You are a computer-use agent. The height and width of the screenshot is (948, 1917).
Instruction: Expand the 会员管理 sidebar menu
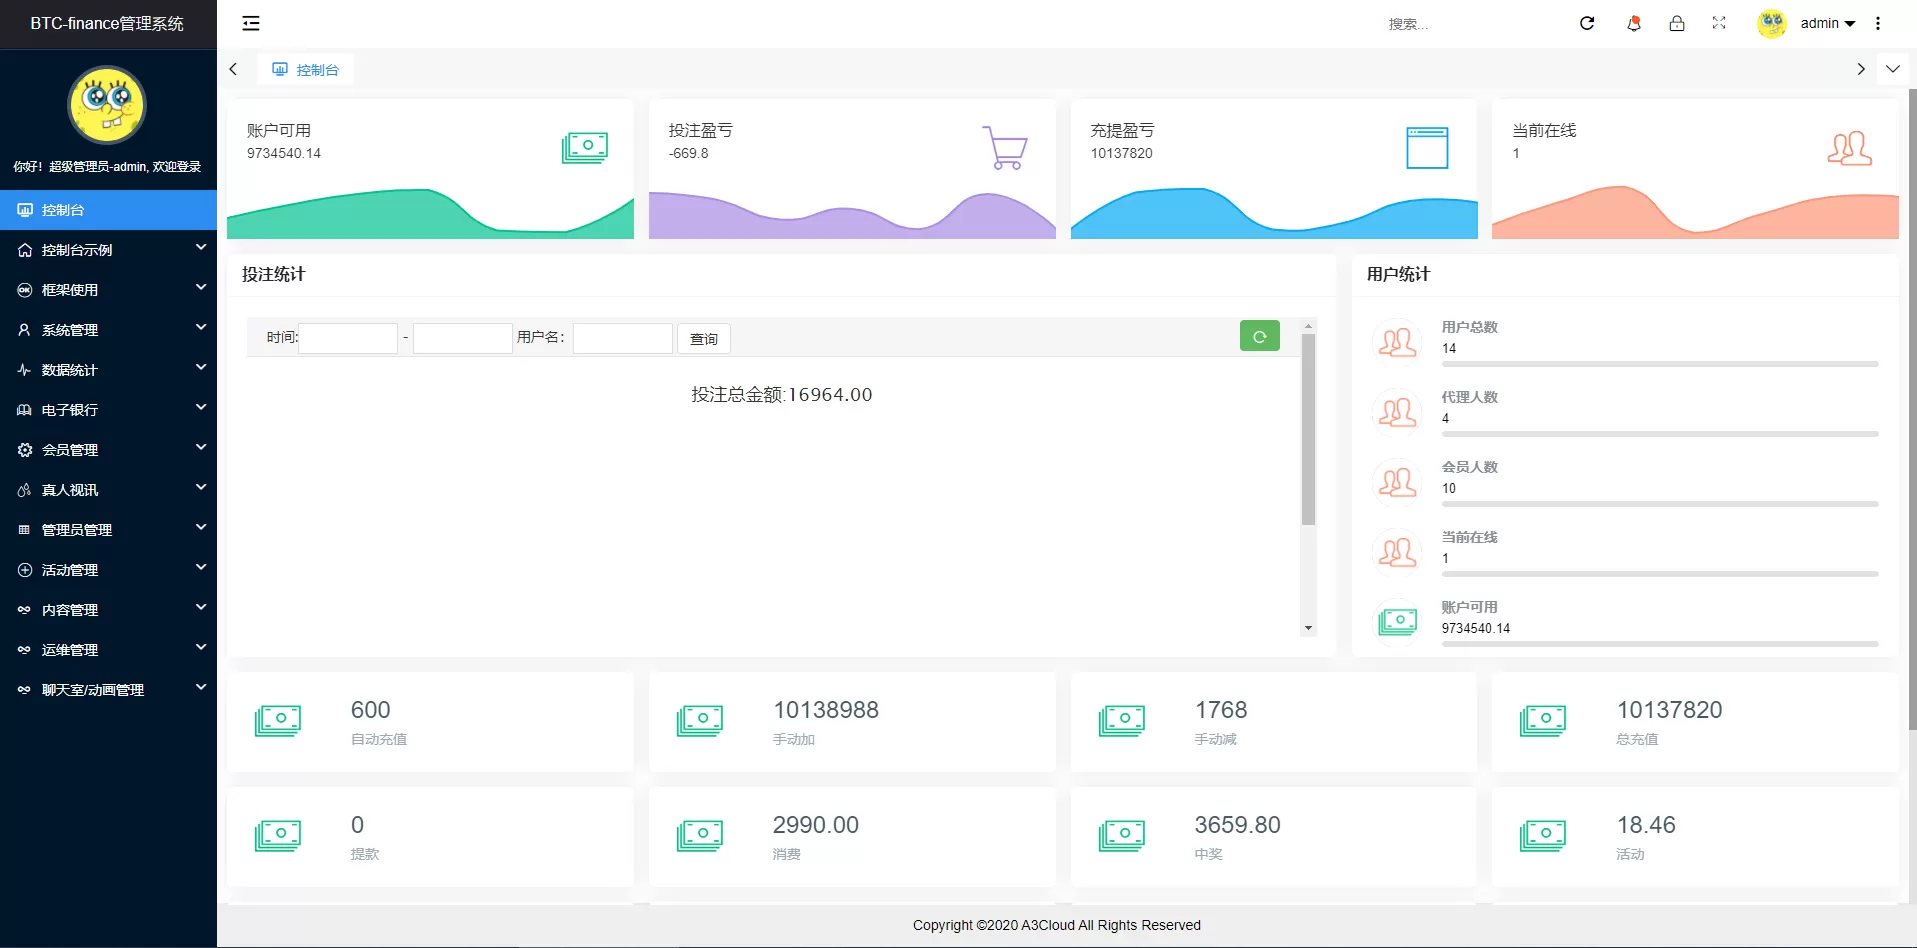point(108,450)
